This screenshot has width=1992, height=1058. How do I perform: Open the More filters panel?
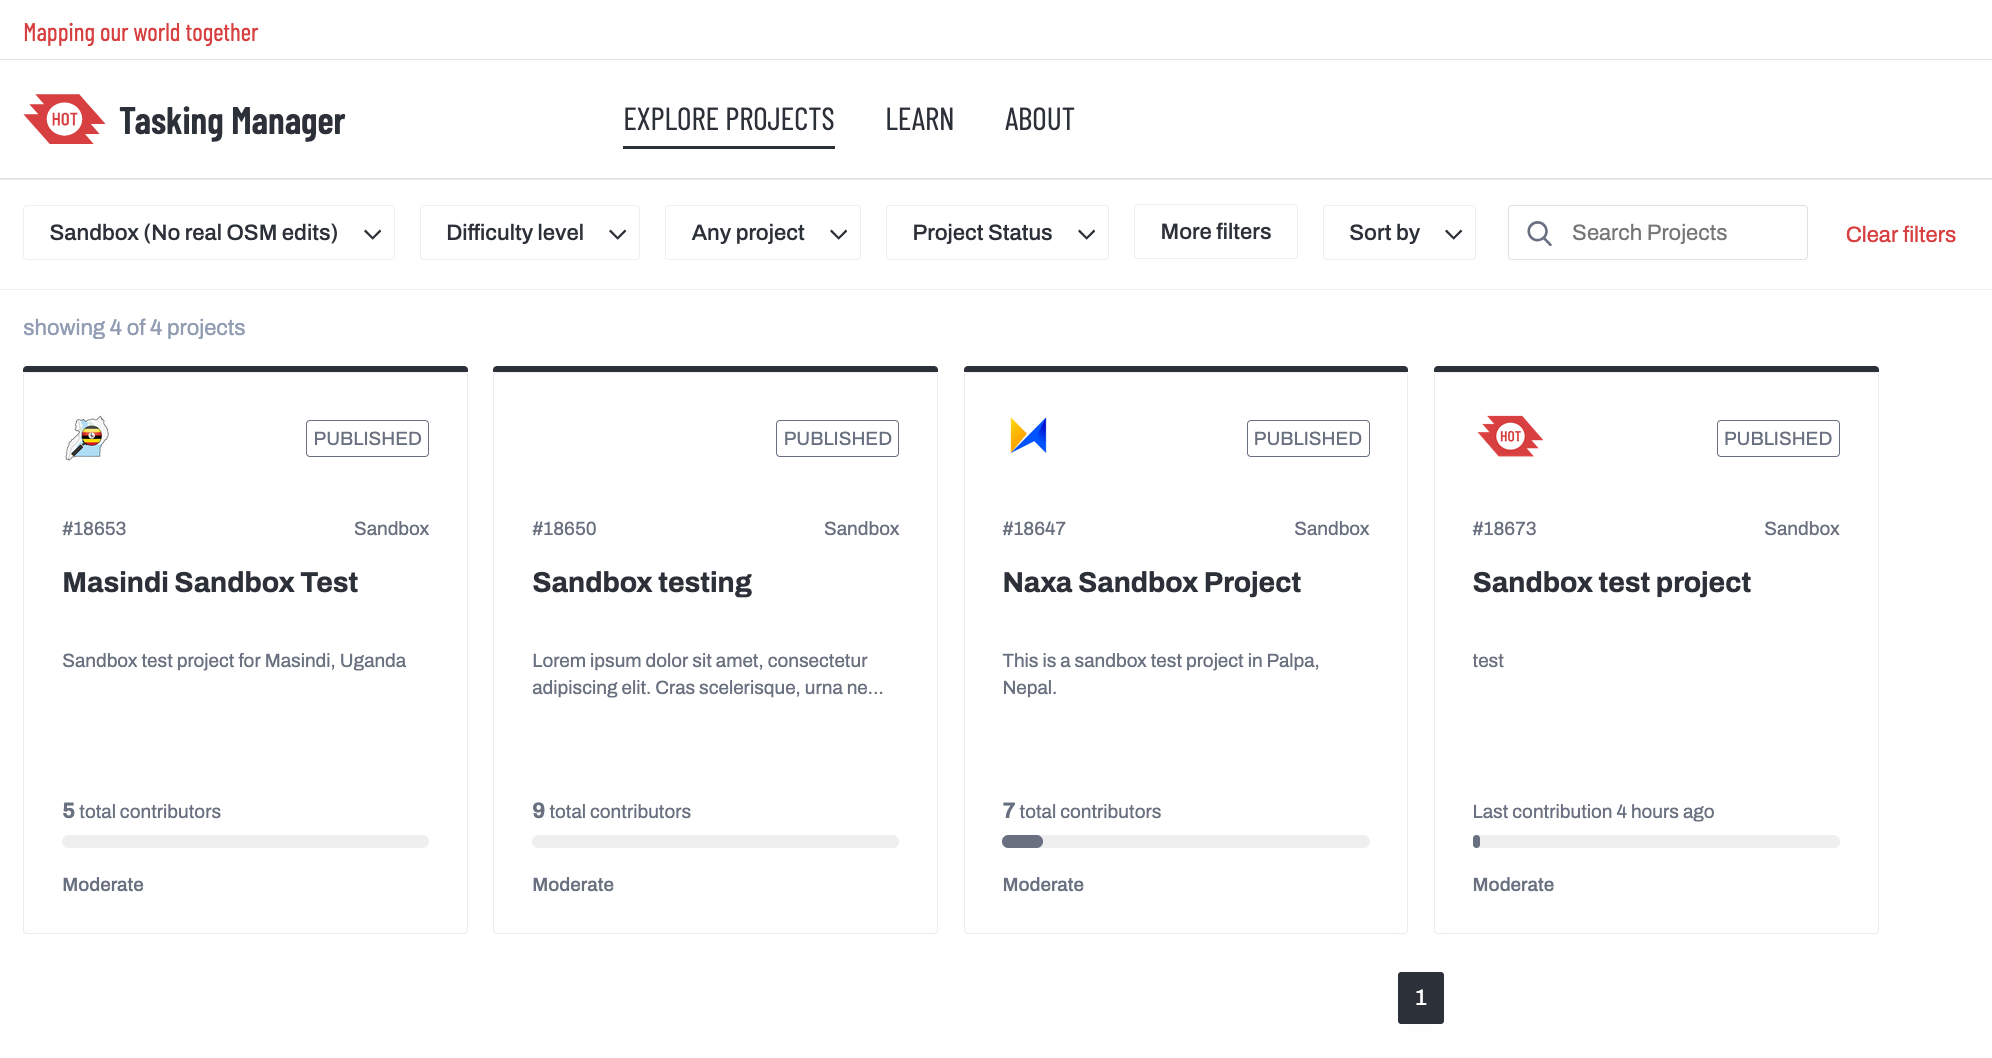pos(1216,232)
